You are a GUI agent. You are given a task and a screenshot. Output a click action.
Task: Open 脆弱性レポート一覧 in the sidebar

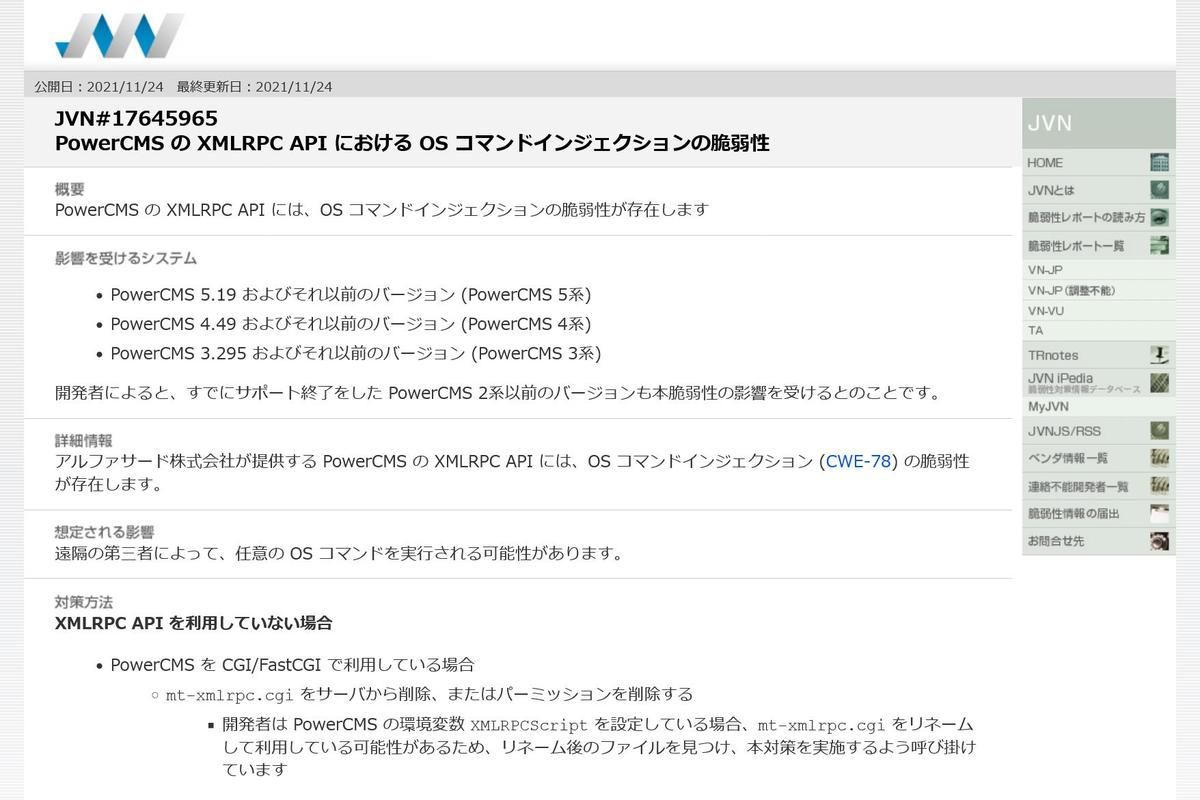point(1098,245)
